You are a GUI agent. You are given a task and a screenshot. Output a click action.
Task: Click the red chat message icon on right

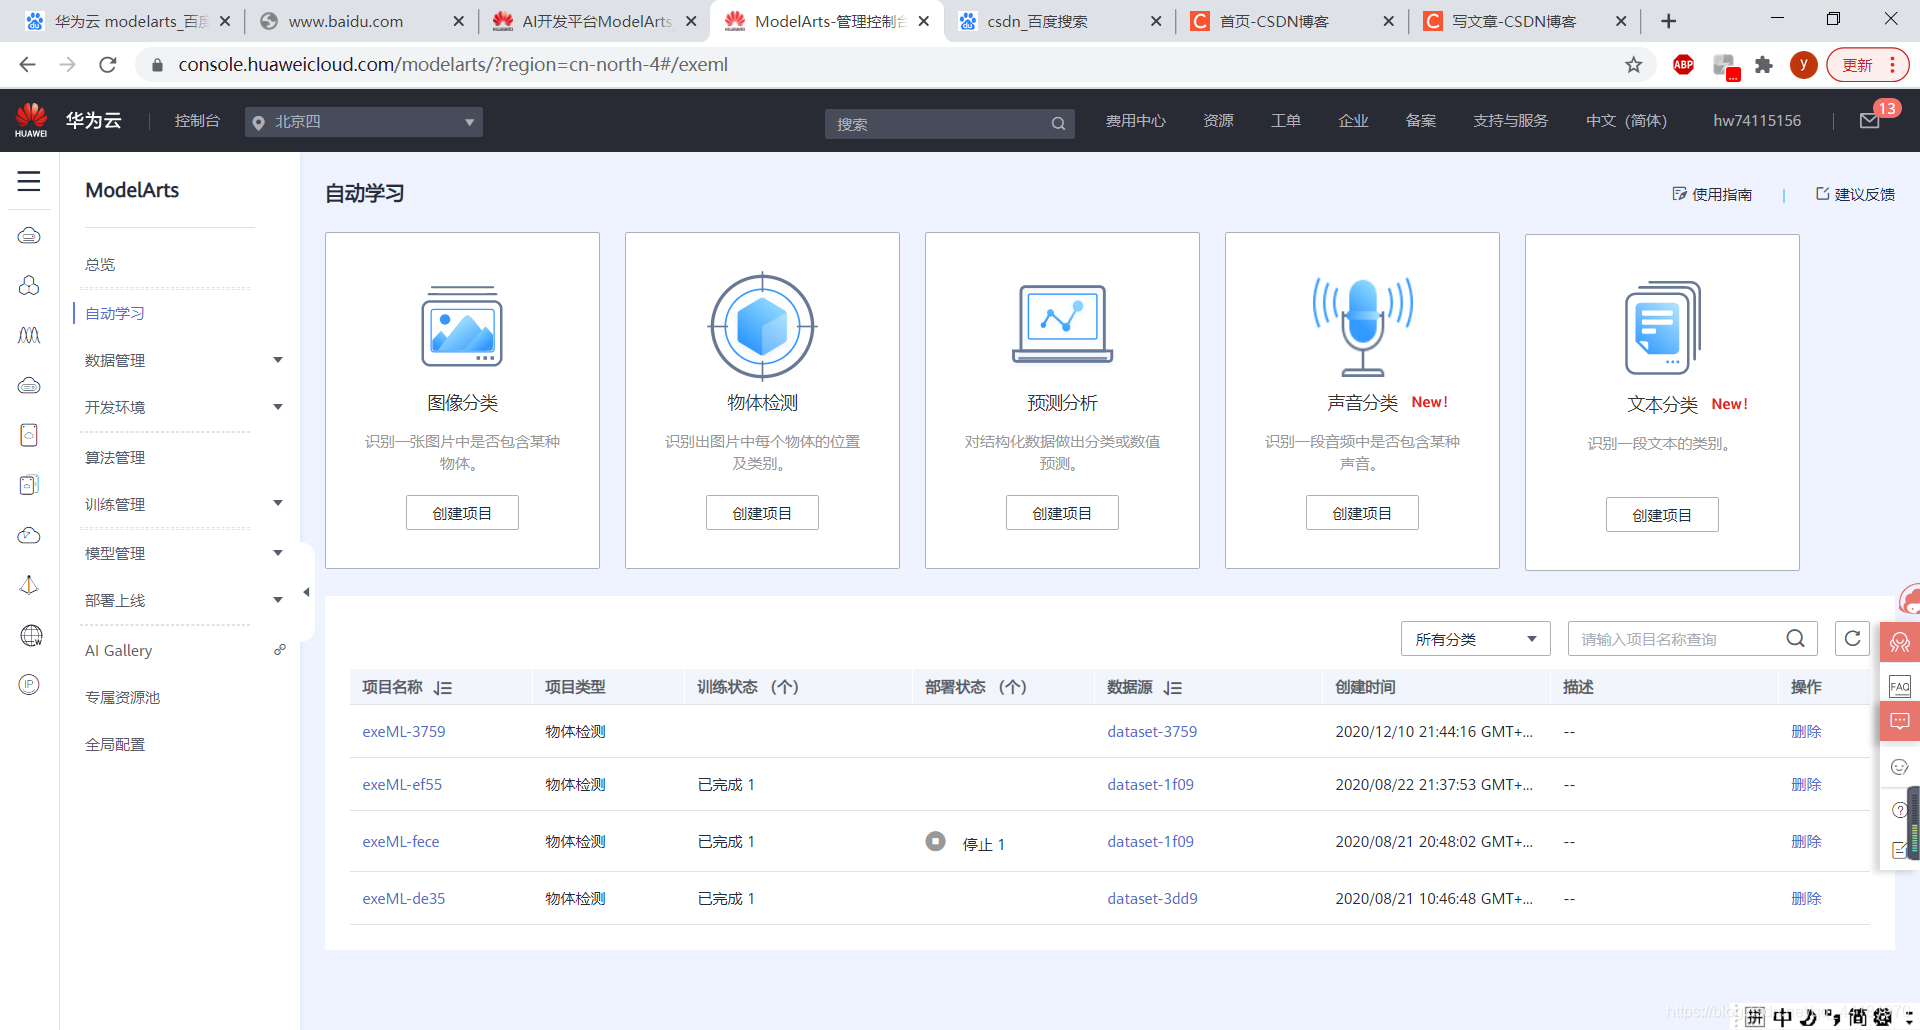tap(1900, 721)
